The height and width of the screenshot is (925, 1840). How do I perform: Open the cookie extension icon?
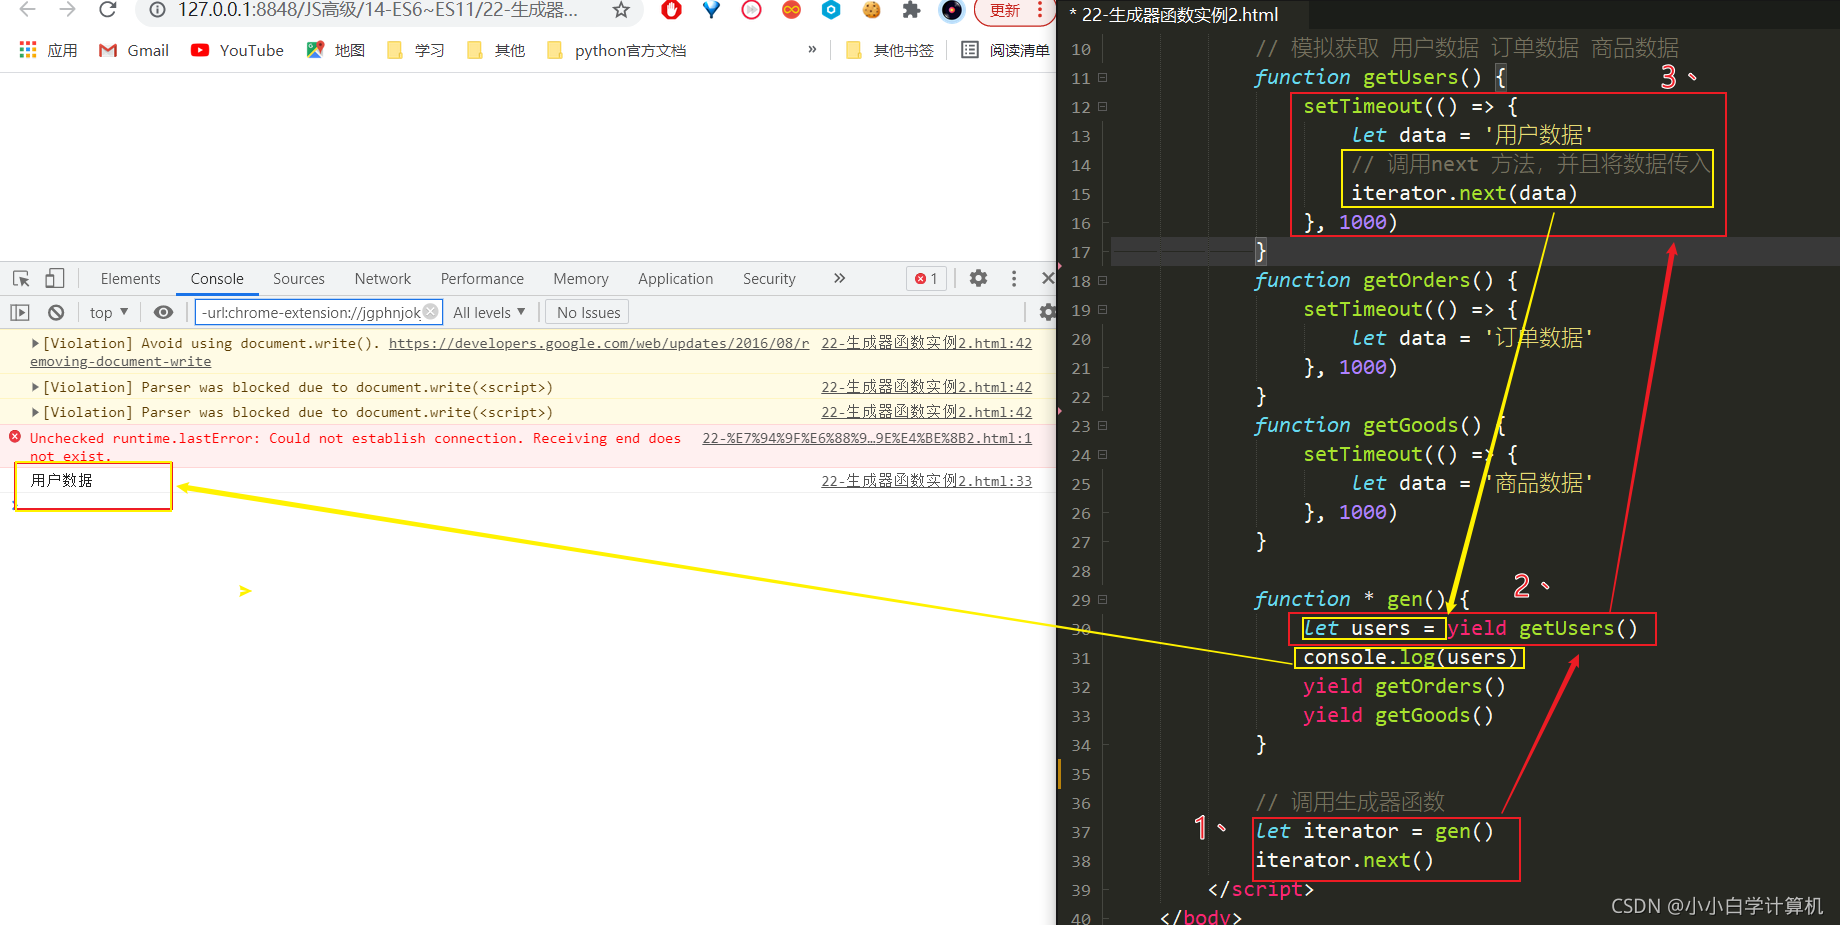coord(872,10)
